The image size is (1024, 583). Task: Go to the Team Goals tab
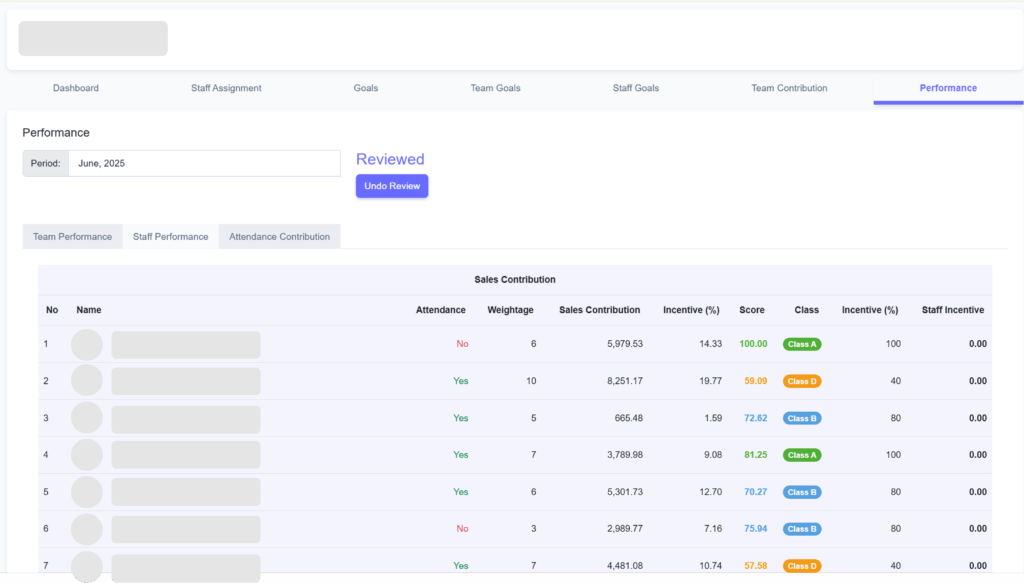pyautogui.click(x=495, y=88)
